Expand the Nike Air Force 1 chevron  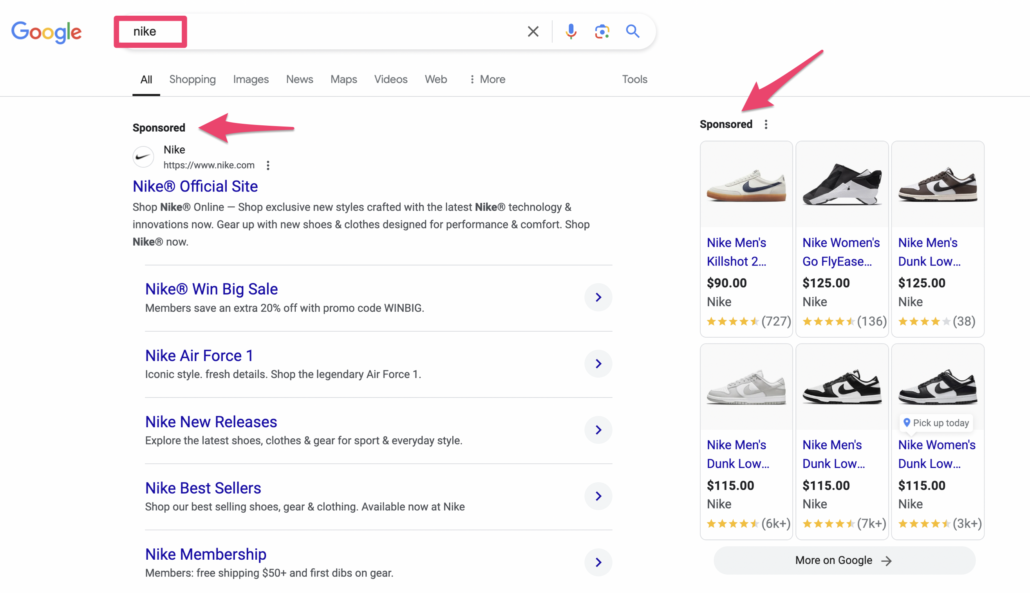pyautogui.click(x=598, y=364)
